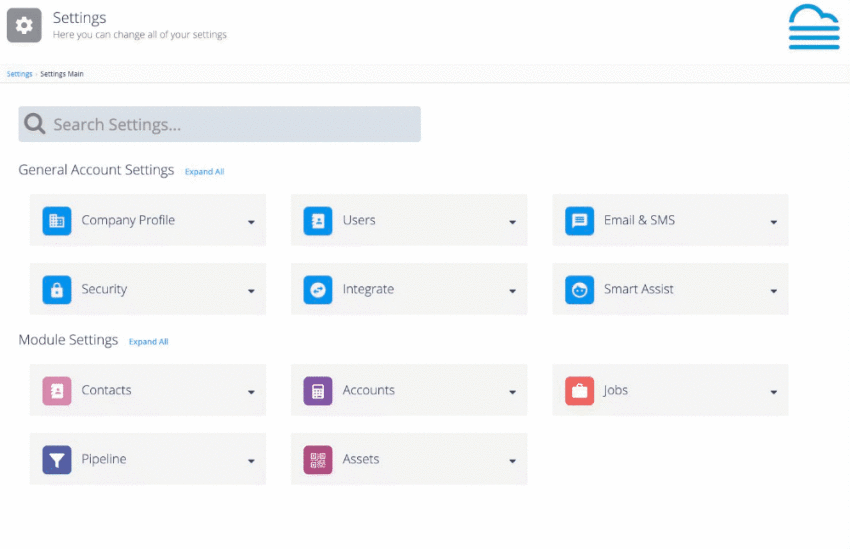Screen dimensions: 850x549
Task: Click the Accounts calculator icon
Action: point(318,391)
